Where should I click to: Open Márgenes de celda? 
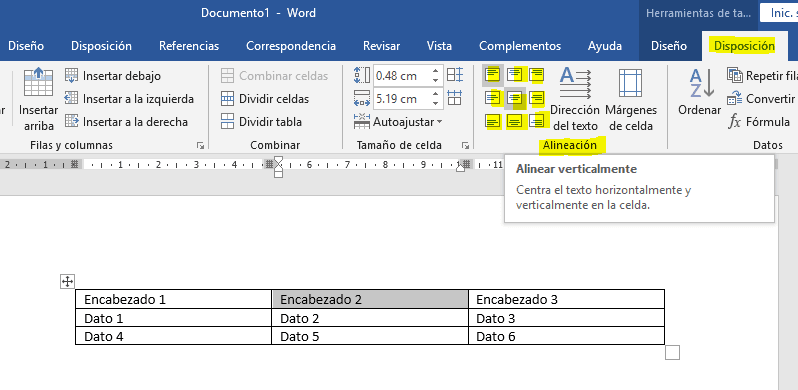click(x=631, y=100)
